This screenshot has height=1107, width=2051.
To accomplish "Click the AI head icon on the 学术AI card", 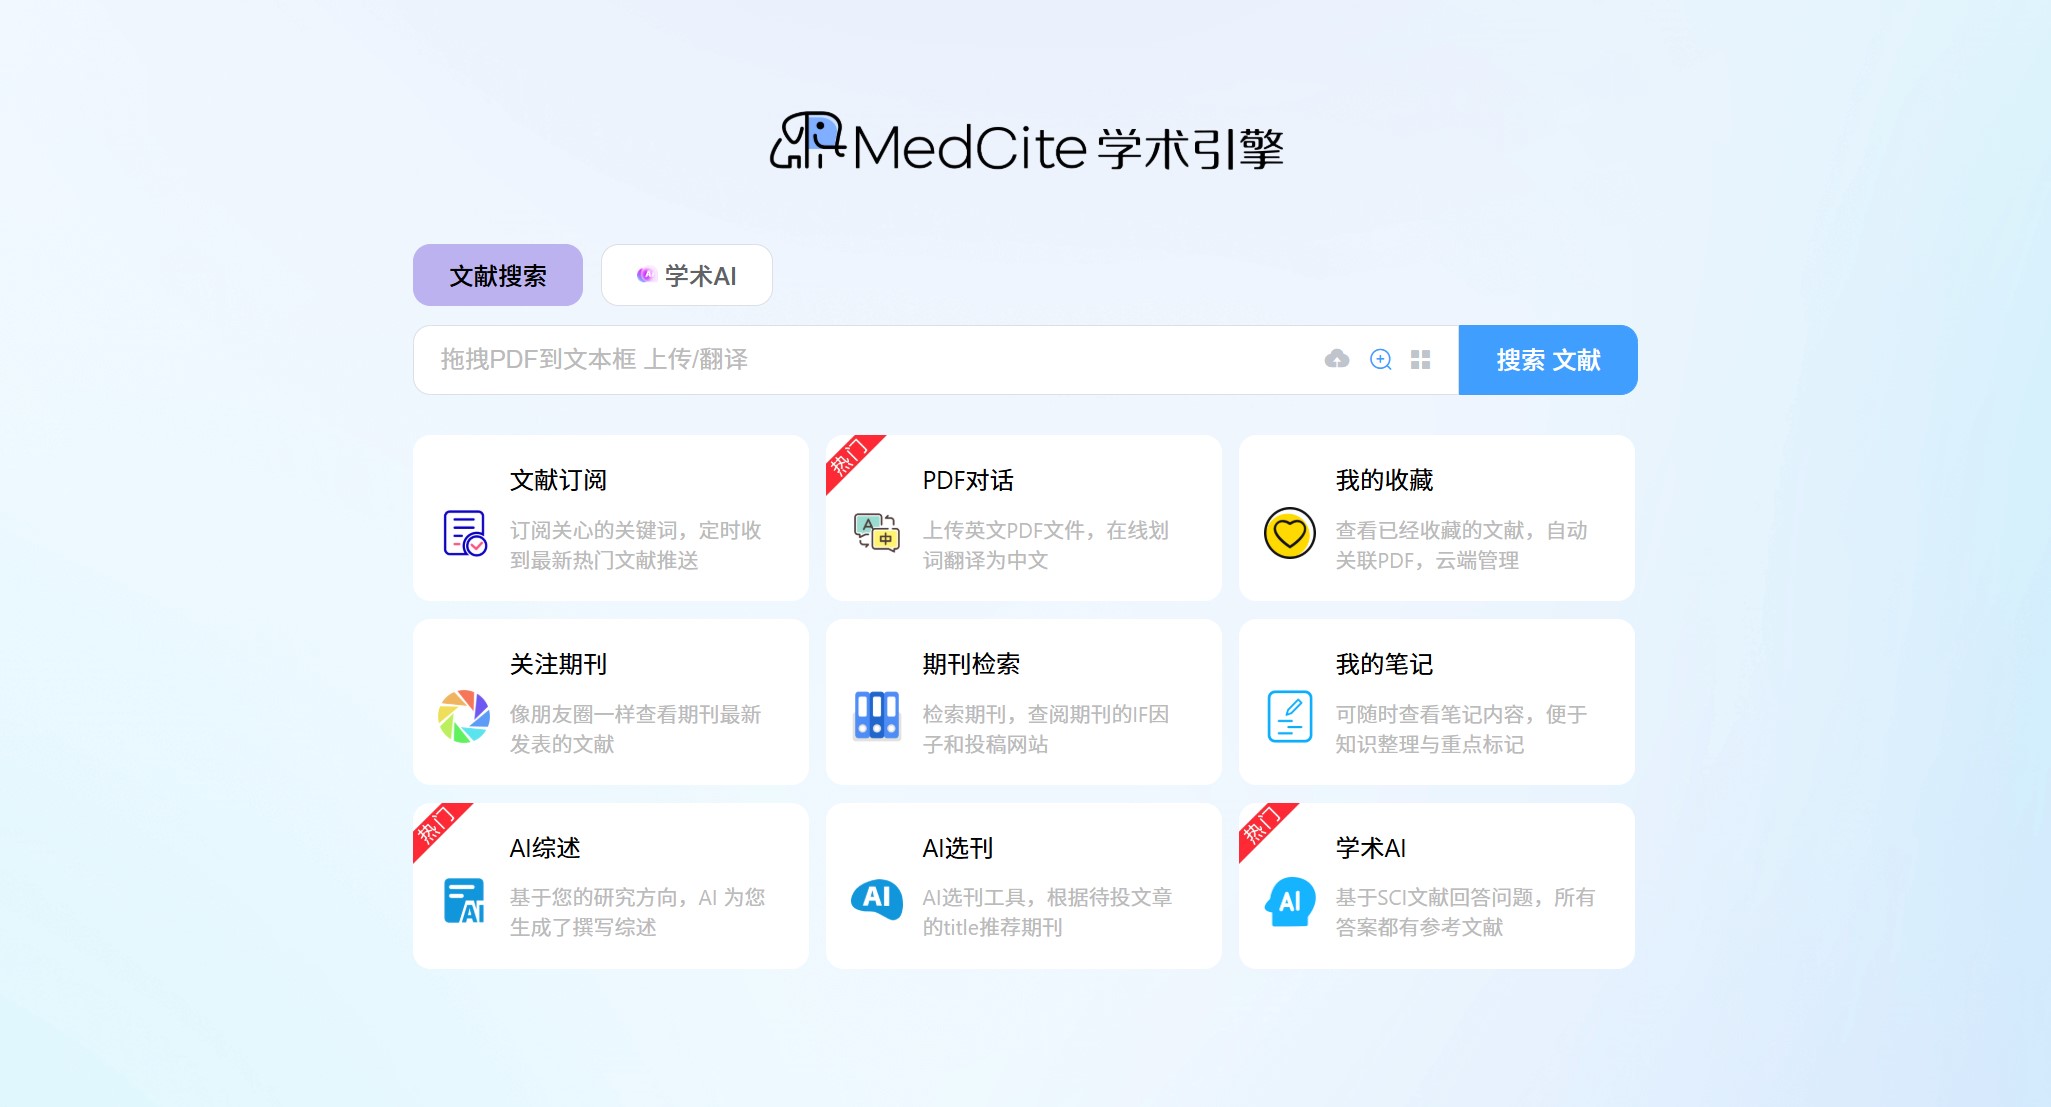I will point(1289,899).
